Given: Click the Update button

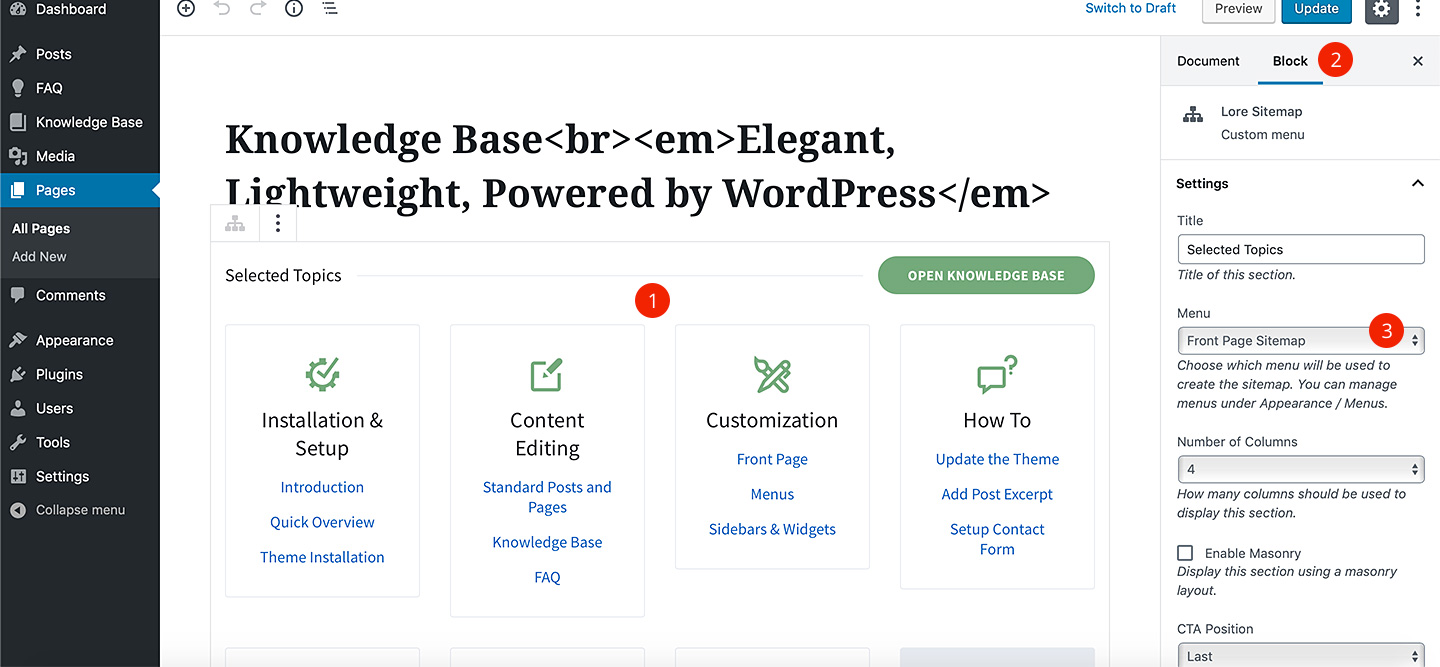Looking at the screenshot, I should 1316,9.
